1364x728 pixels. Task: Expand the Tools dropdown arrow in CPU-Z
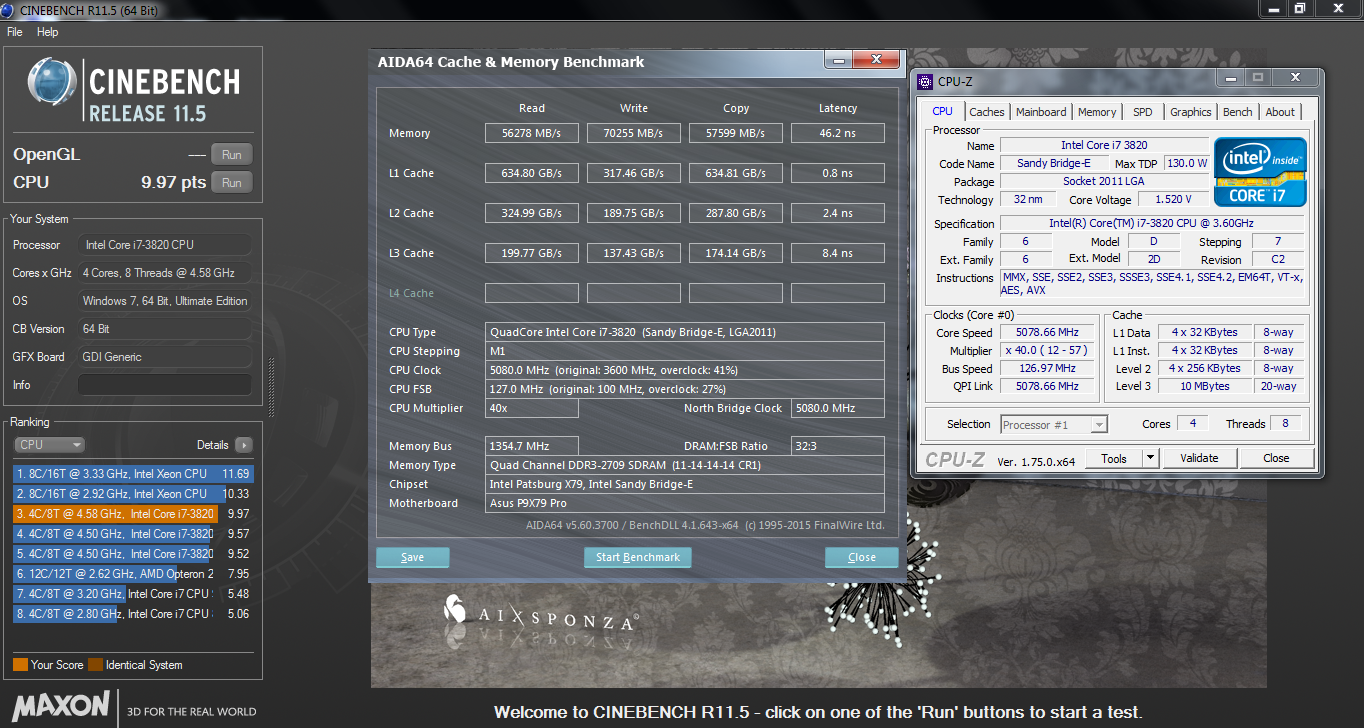point(1150,458)
